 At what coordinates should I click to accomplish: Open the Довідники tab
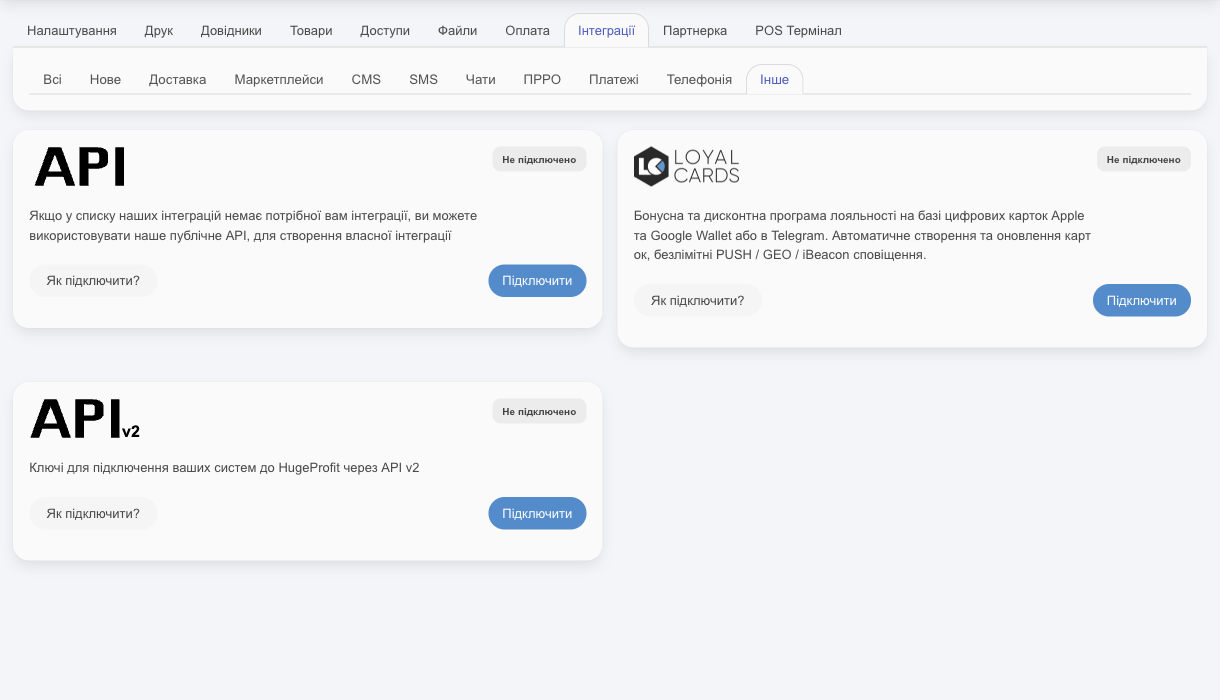(231, 31)
